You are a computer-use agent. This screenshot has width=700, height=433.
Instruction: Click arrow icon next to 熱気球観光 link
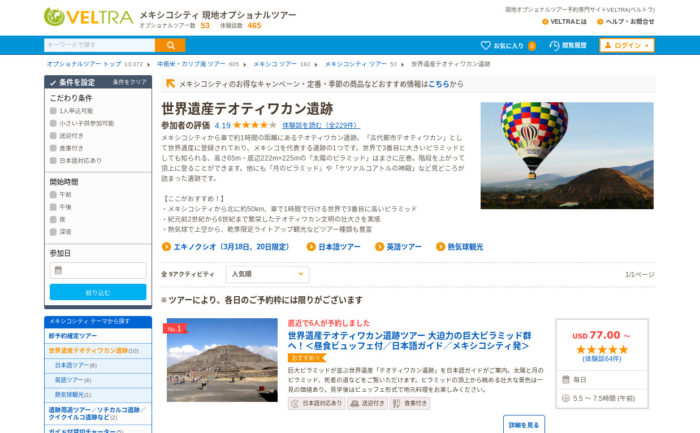(x=440, y=246)
